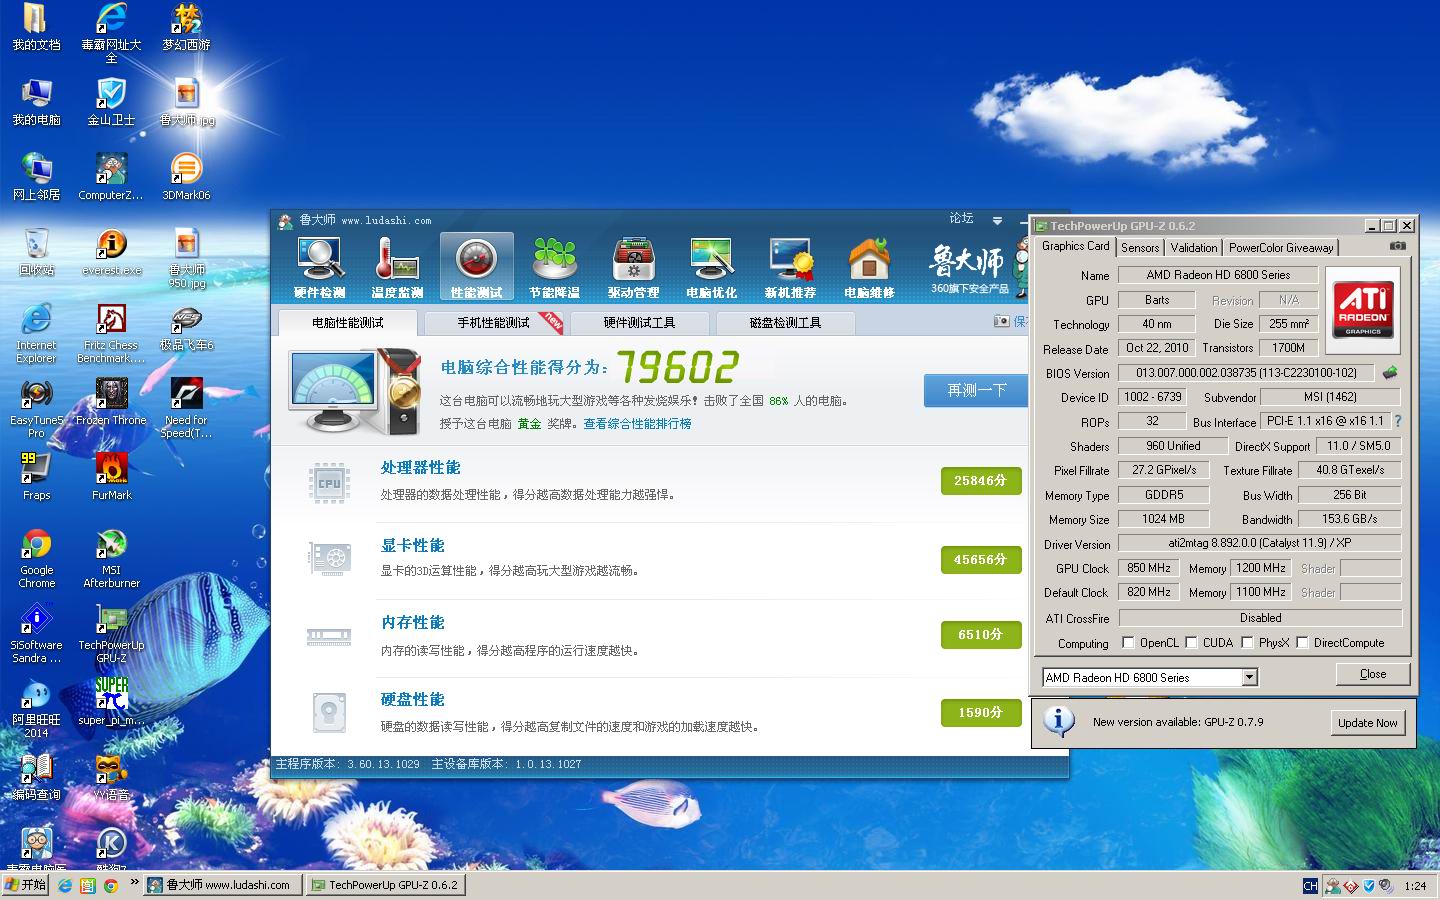Open the 查看综合性能排行榜 ranking link
The image size is (1440, 900).
(637, 424)
